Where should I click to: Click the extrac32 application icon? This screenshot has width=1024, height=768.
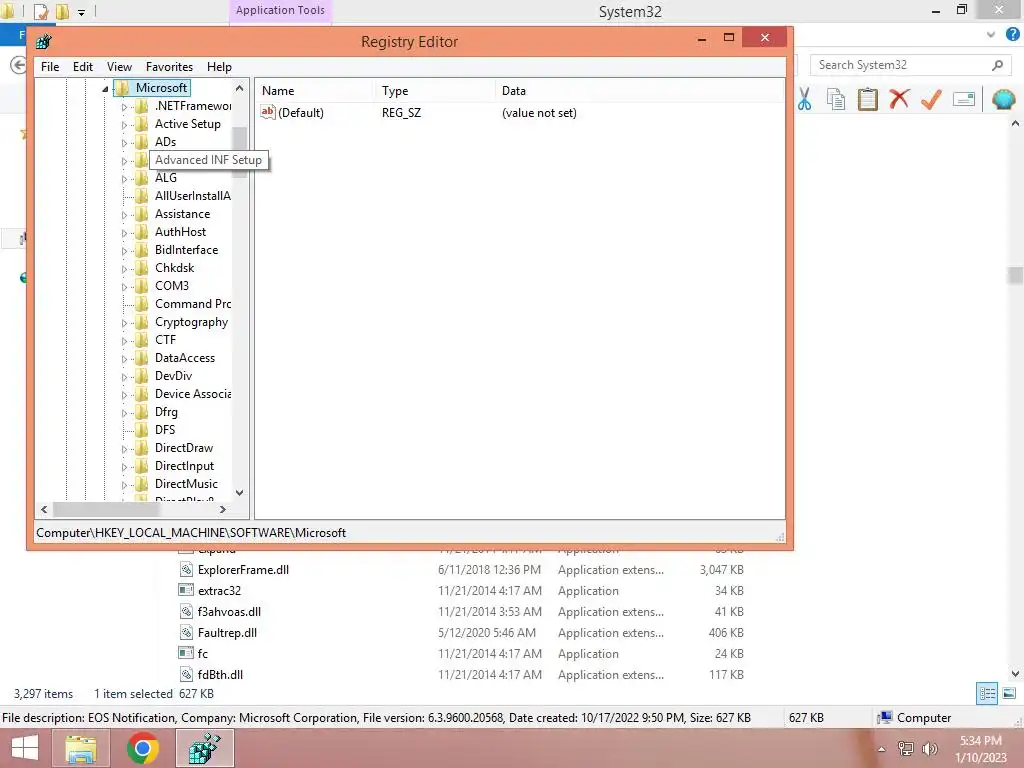(186, 590)
